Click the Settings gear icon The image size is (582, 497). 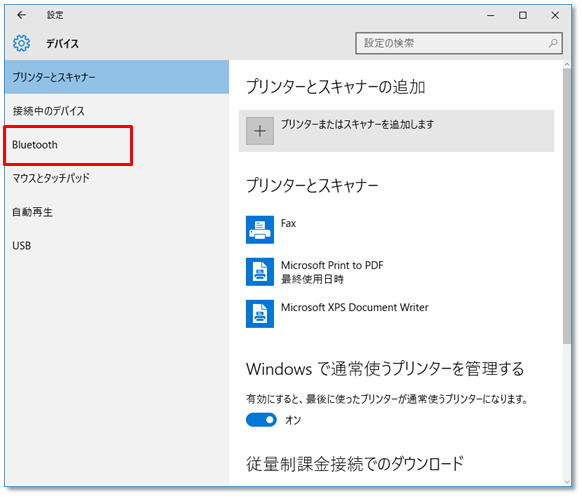(x=22, y=43)
